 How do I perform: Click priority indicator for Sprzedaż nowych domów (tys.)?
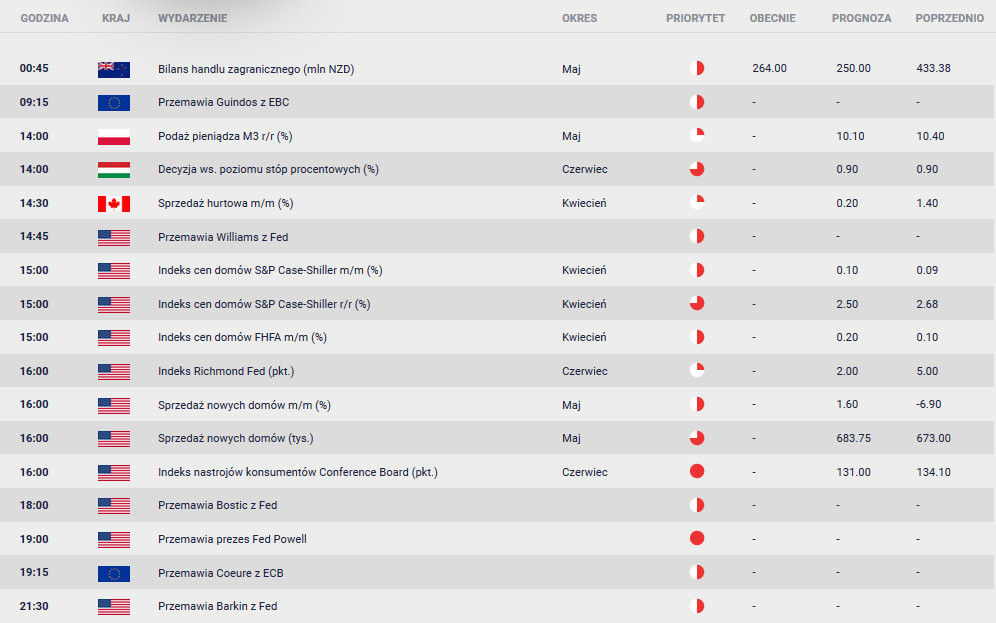click(x=697, y=438)
